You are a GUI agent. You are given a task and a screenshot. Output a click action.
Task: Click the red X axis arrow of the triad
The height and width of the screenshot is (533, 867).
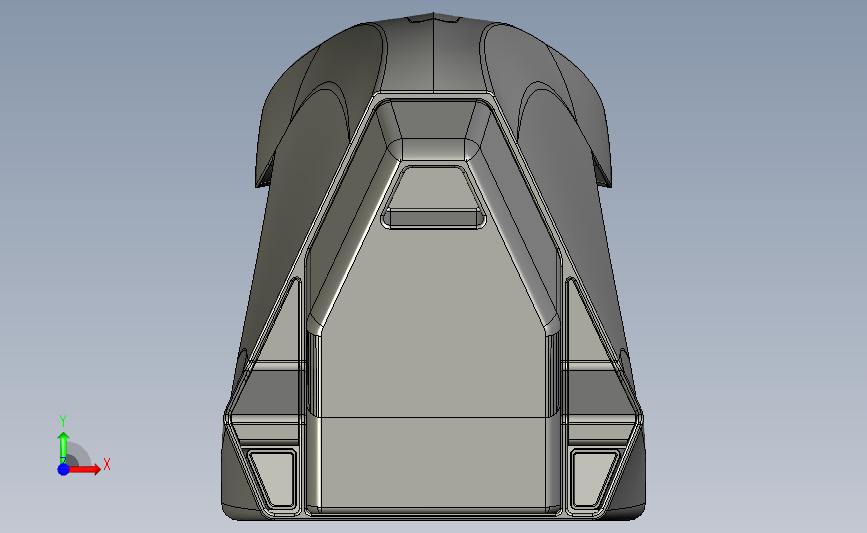coord(84,469)
